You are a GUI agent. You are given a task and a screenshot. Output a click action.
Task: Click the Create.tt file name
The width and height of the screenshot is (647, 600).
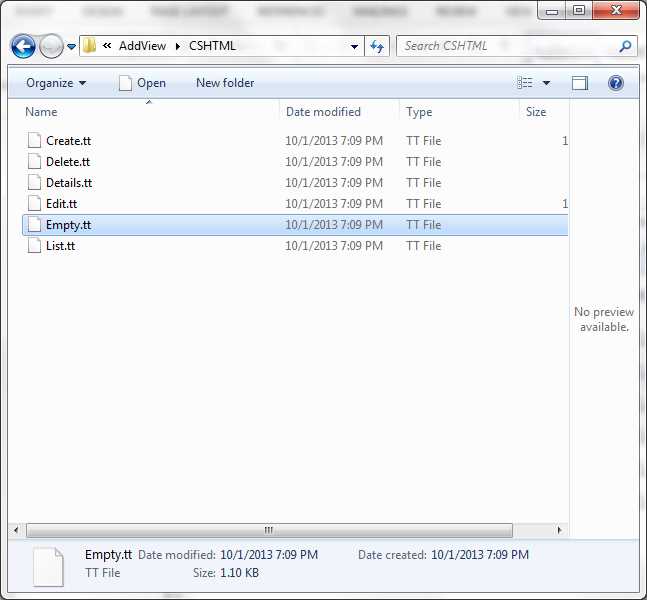pos(68,141)
